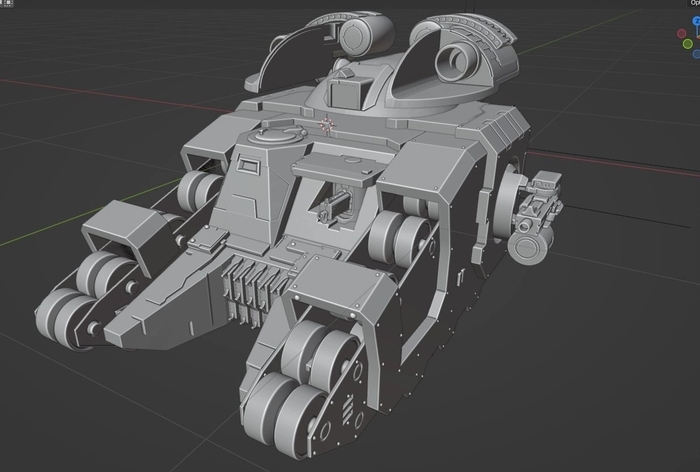Click the 3D cursor near the turret base
The image size is (700, 472).
327,125
